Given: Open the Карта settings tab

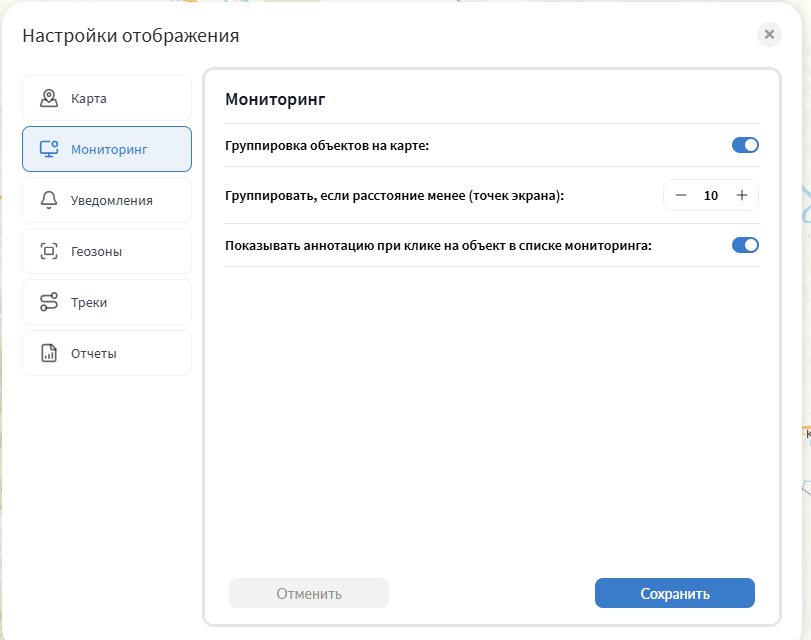Looking at the screenshot, I should pos(107,98).
